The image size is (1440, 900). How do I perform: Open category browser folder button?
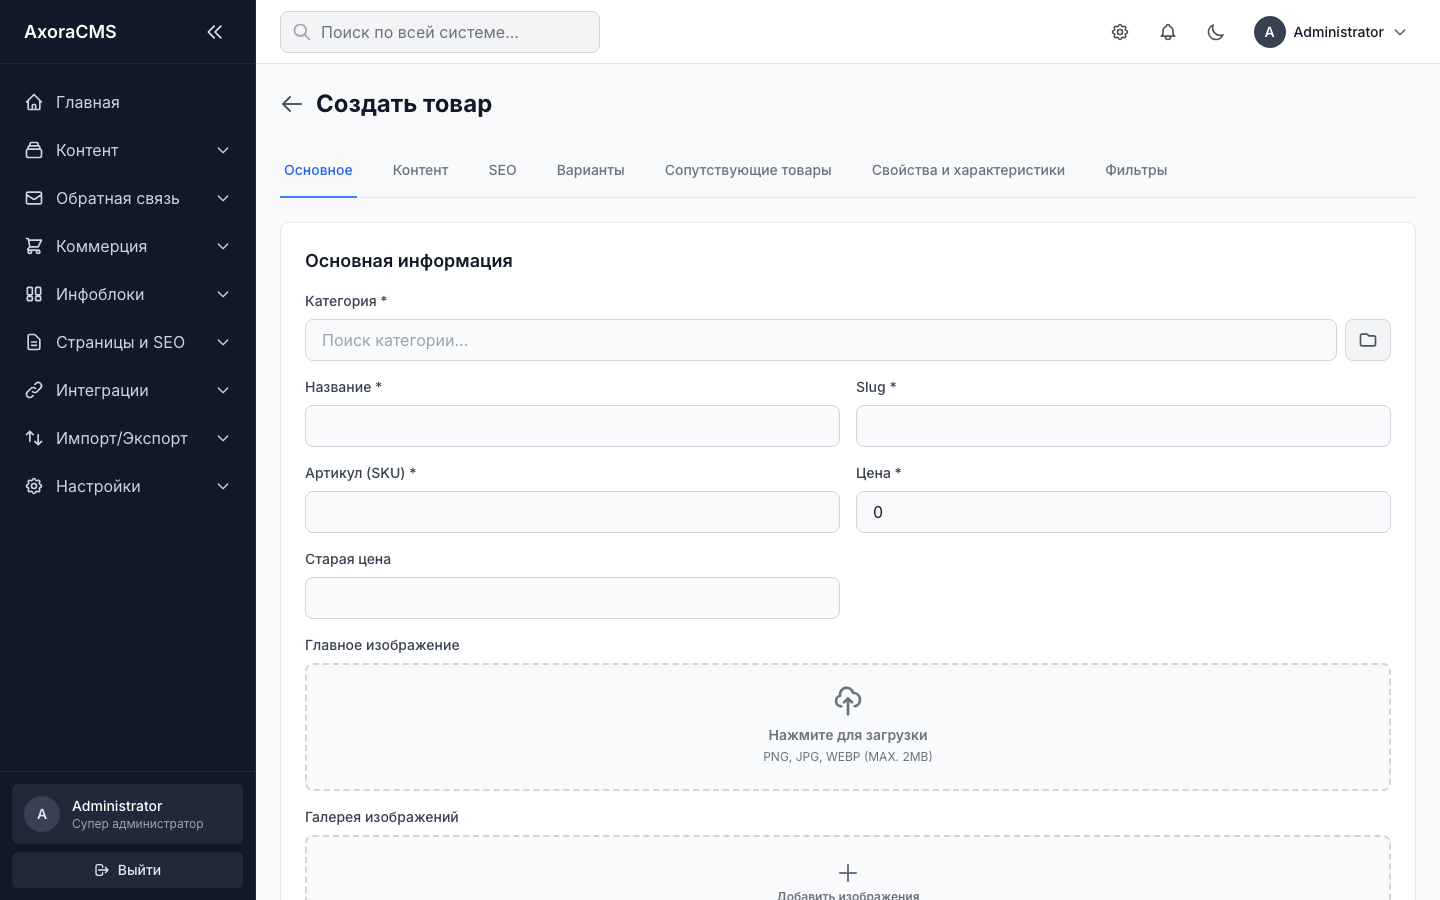(1368, 340)
